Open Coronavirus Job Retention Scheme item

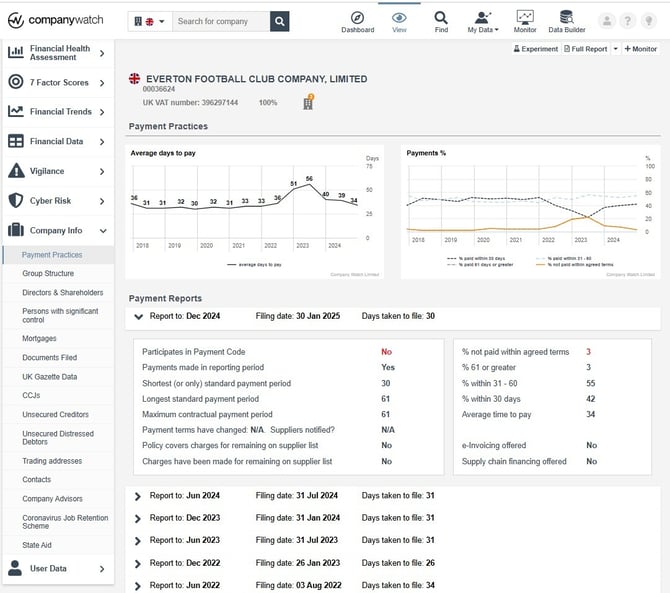tap(65, 522)
